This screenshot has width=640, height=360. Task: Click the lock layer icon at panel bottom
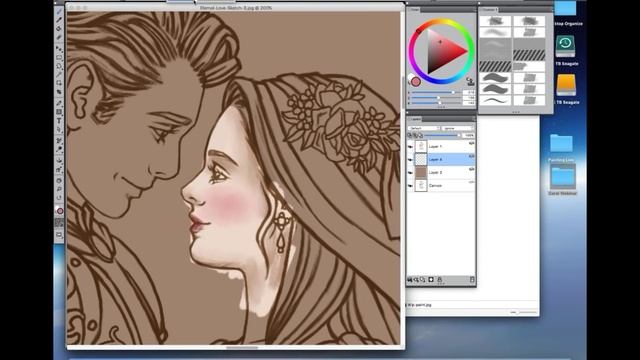[x=440, y=280]
